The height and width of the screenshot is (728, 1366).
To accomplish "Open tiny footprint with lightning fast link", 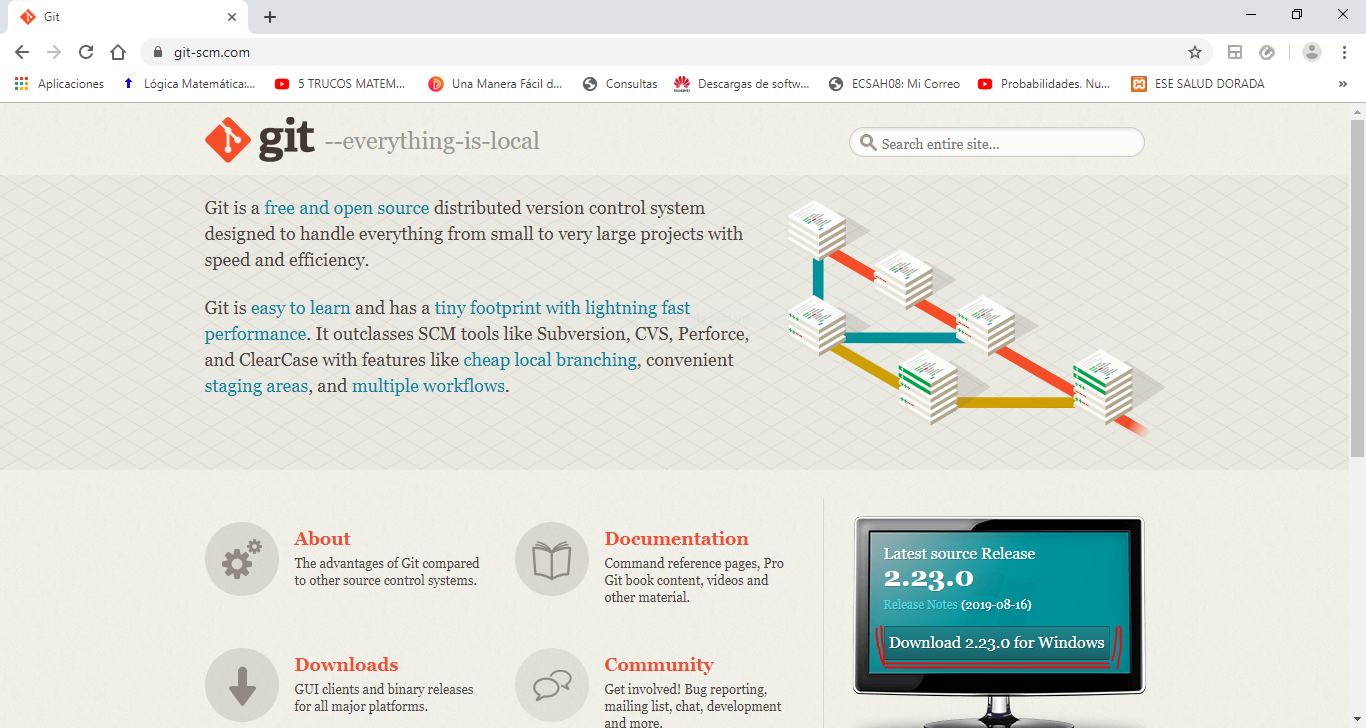I will tap(562, 308).
